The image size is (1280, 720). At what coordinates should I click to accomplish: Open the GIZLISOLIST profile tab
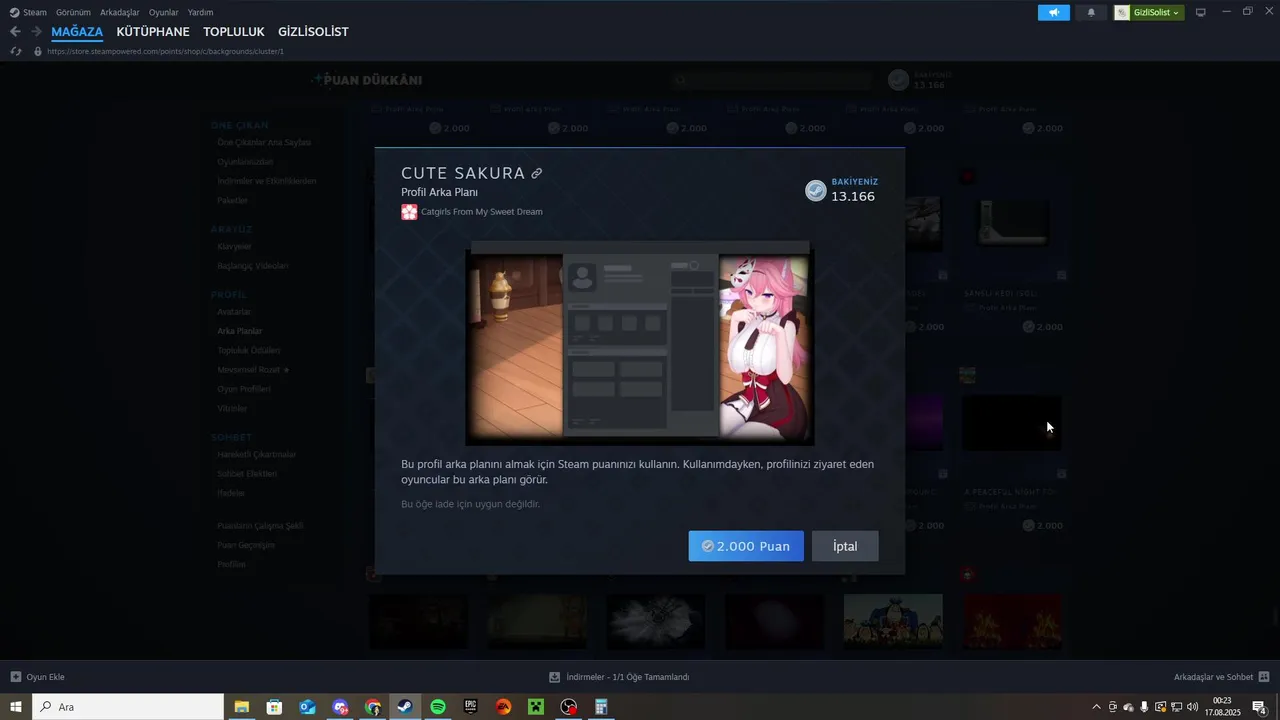(313, 32)
